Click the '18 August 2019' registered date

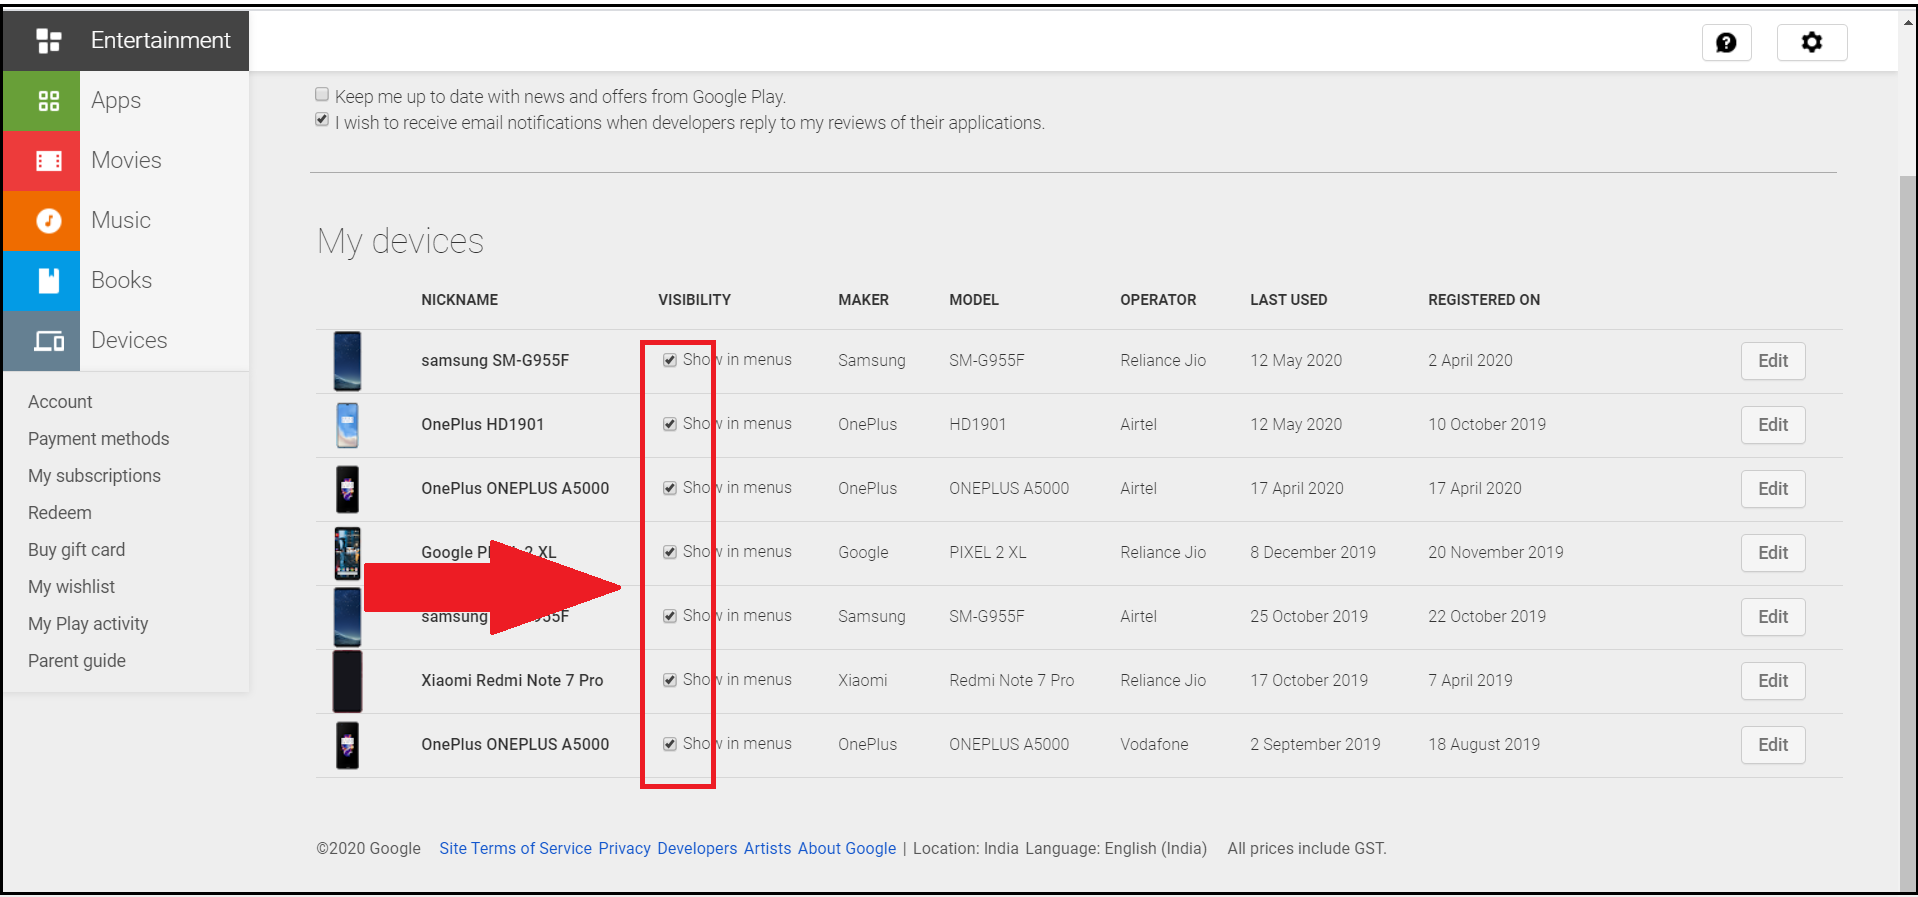[1484, 744]
